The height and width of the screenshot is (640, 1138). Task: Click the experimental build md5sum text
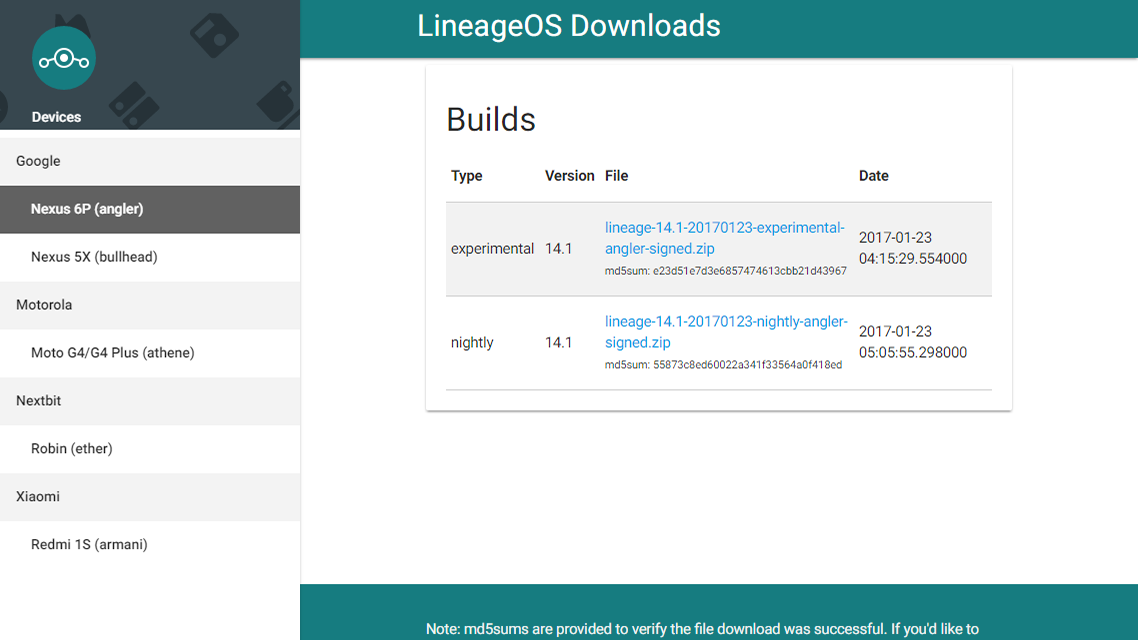click(726, 271)
